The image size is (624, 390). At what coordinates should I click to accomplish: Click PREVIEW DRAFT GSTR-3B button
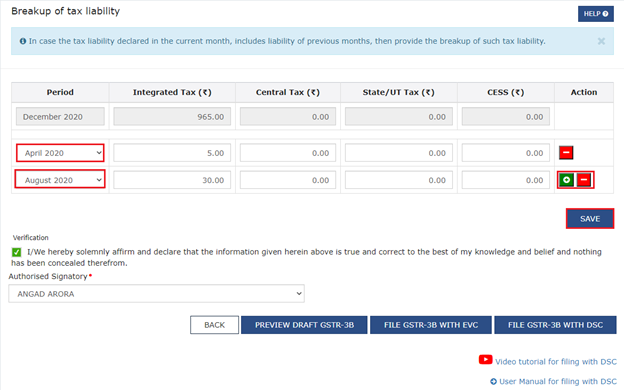(x=304, y=325)
